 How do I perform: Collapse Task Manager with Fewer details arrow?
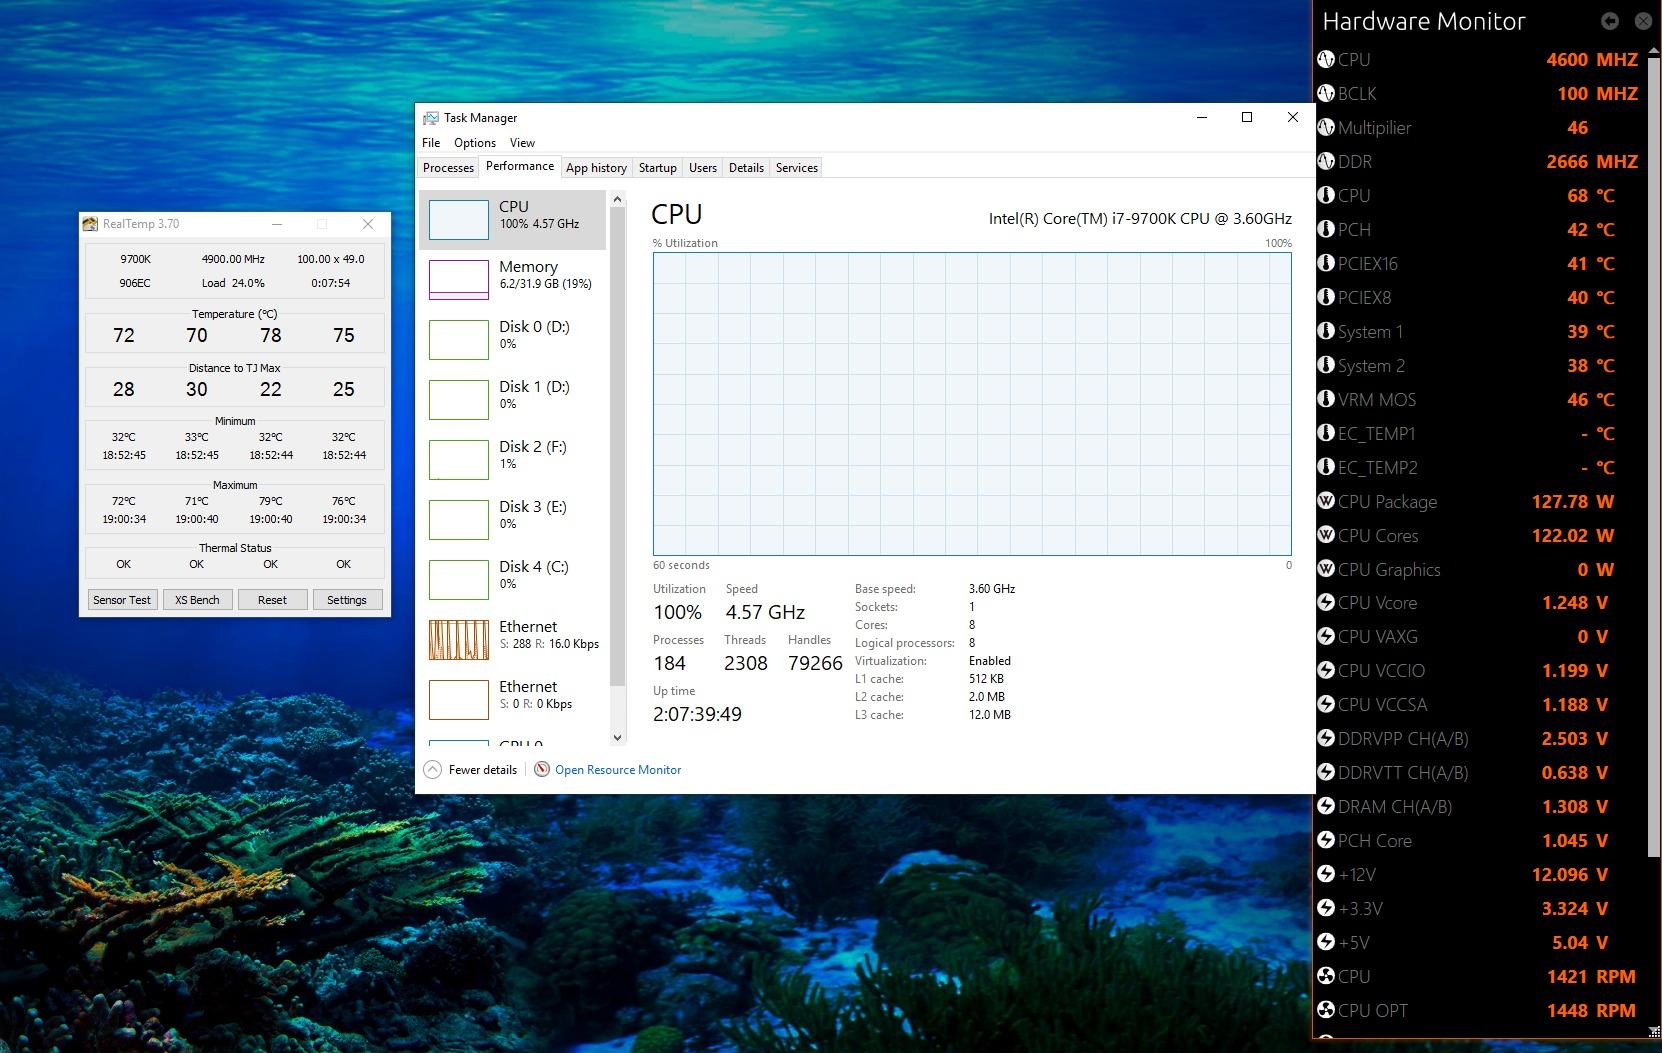tap(432, 770)
